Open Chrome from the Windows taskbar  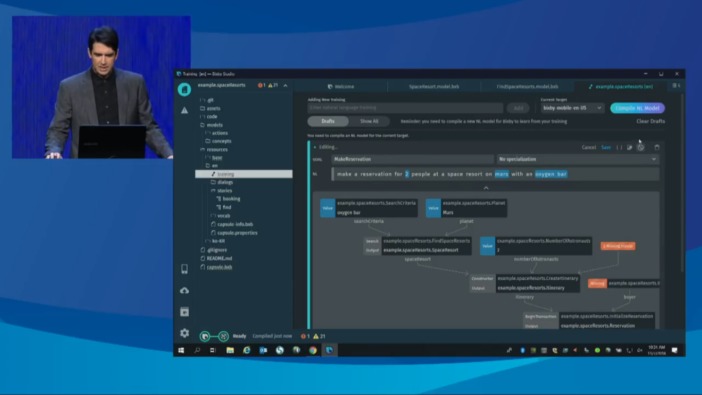[x=313, y=350]
